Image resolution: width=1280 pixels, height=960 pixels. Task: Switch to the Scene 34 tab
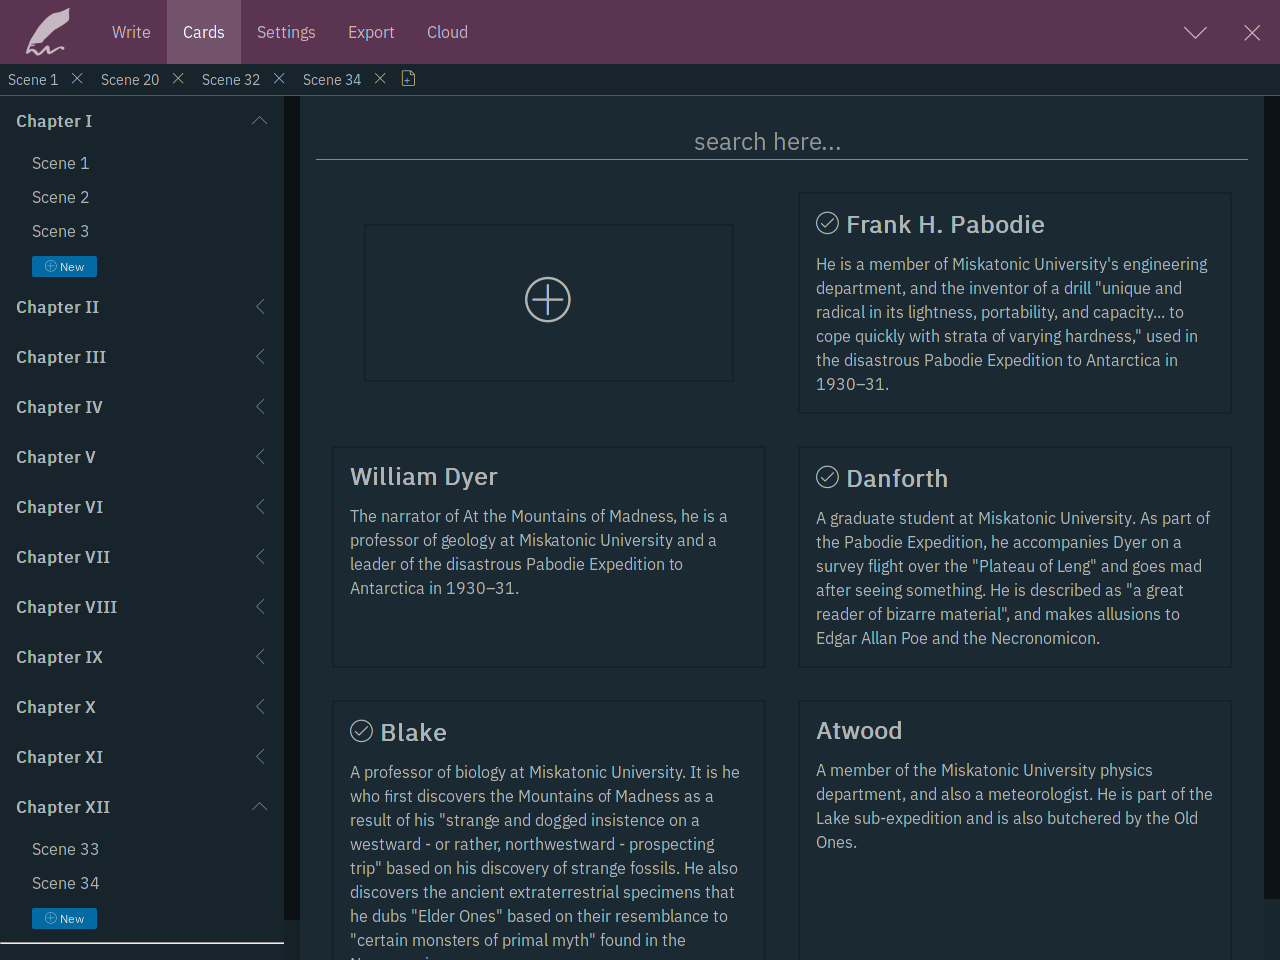[x=332, y=80]
